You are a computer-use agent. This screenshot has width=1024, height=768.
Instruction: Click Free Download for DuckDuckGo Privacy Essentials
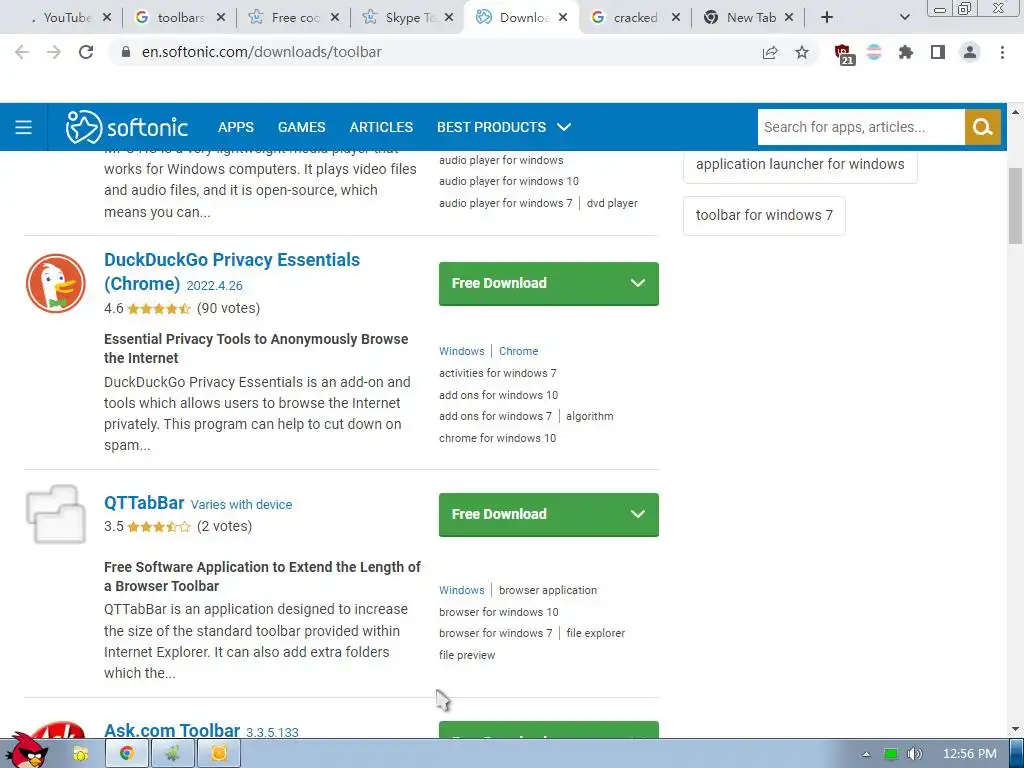point(549,283)
